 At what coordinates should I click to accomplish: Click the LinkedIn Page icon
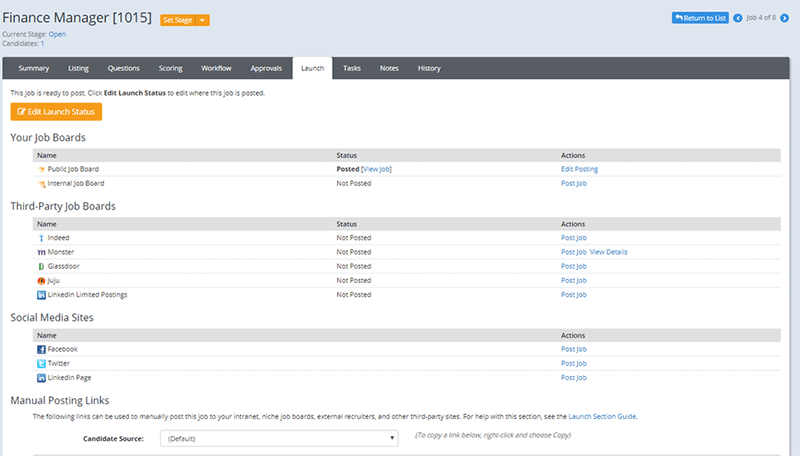click(41, 378)
